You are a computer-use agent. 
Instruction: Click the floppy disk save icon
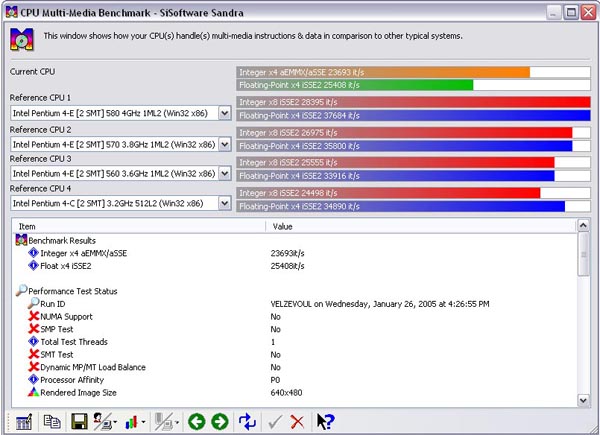tap(79, 422)
